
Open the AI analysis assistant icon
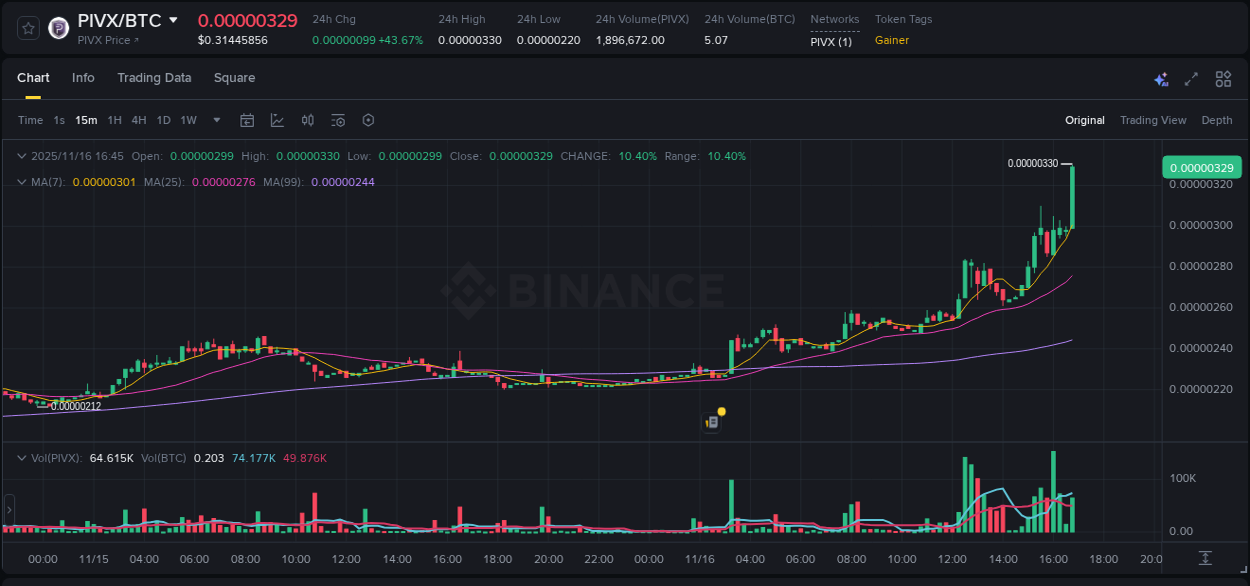(x=1161, y=78)
